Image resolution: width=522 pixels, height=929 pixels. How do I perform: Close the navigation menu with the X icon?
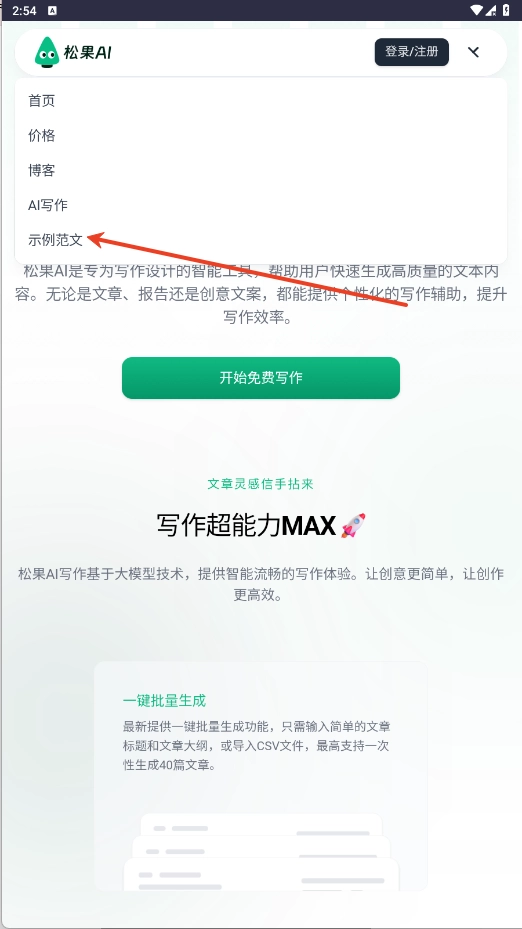[473, 52]
